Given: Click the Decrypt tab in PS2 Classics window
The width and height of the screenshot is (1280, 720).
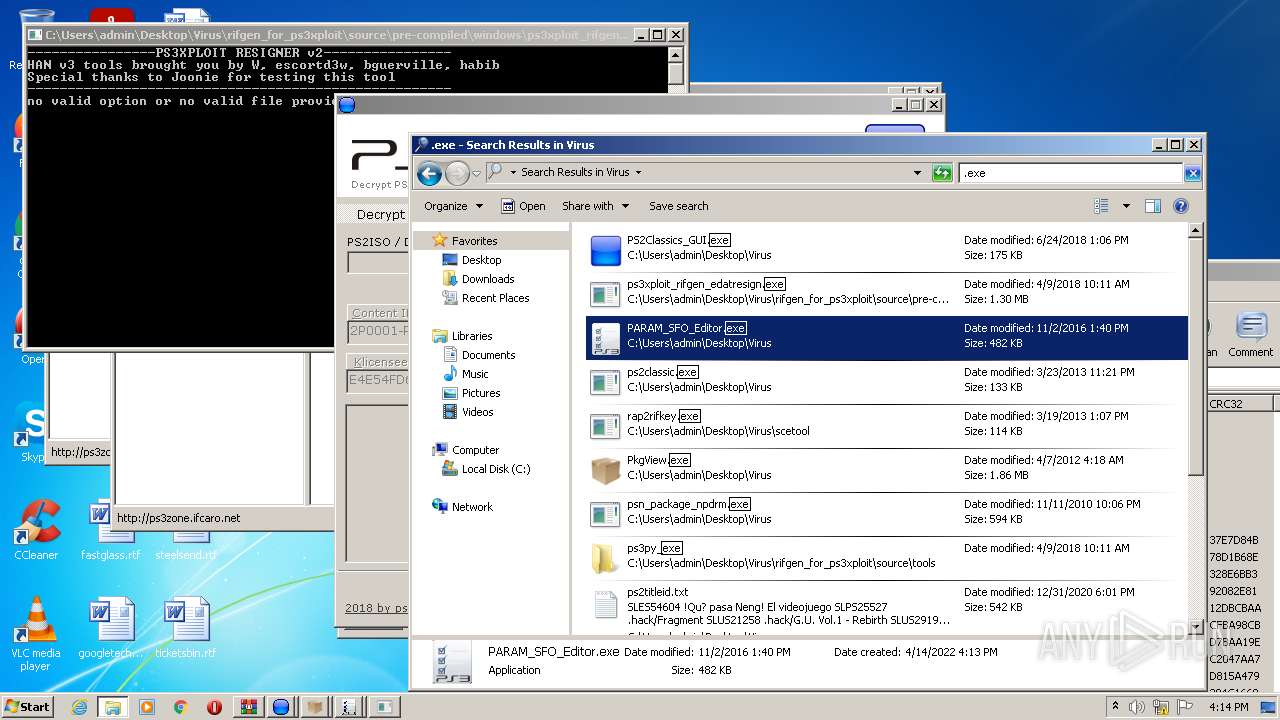Looking at the screenshot, I should [380, 214].
